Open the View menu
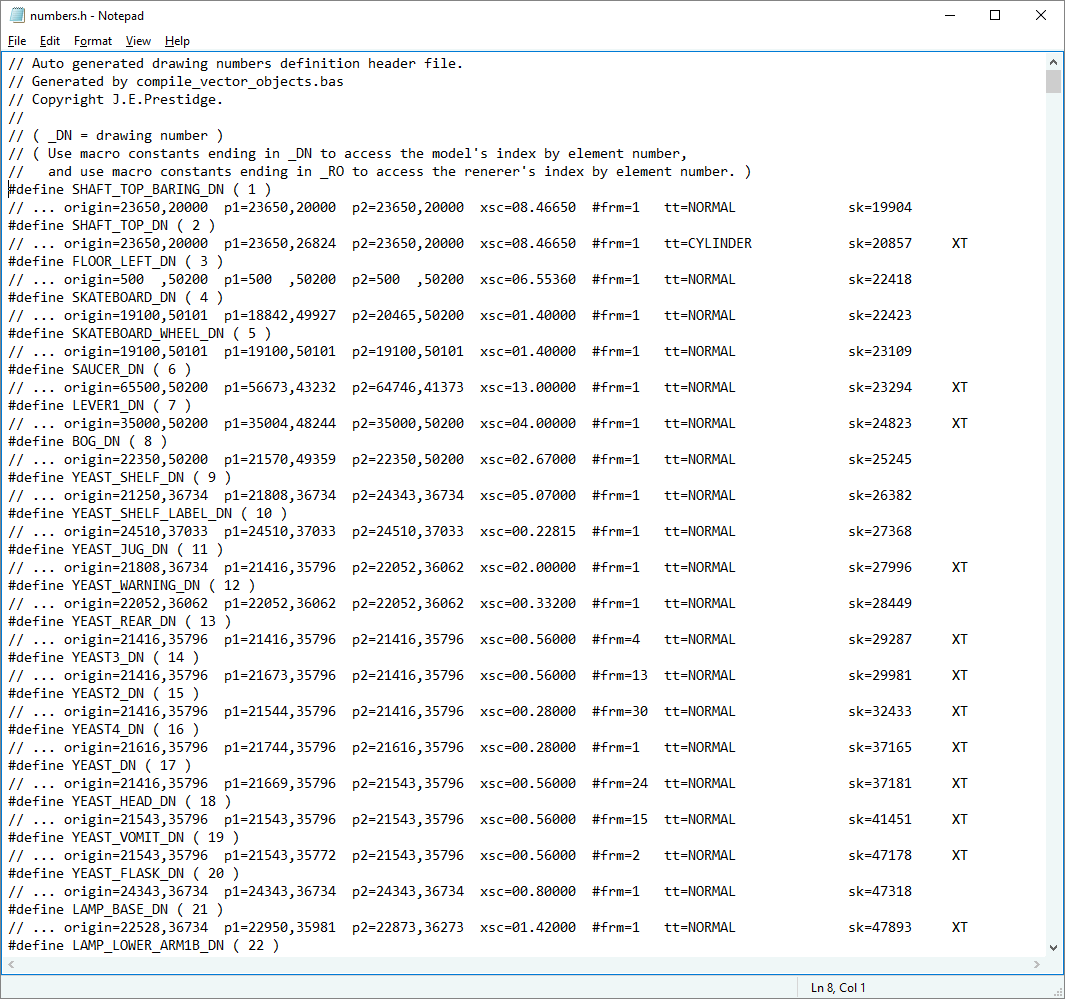The image size is (1065, 999). click(x=138, y=41)
